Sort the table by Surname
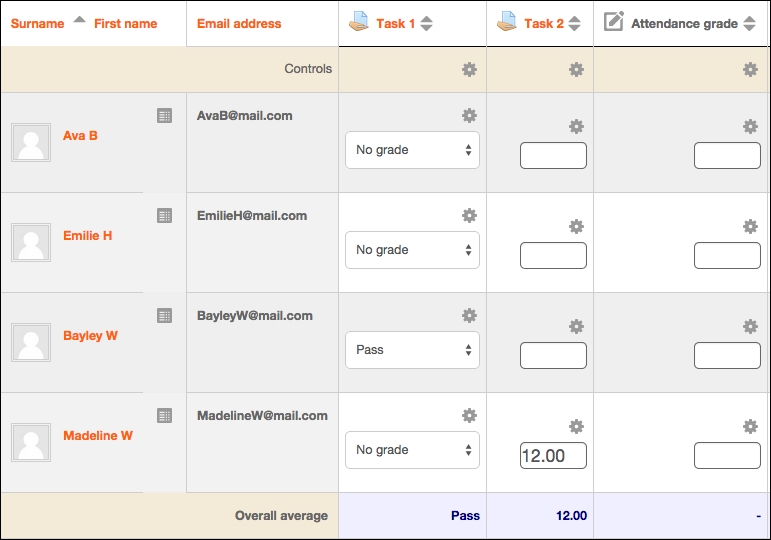 (x=37, y=23)
